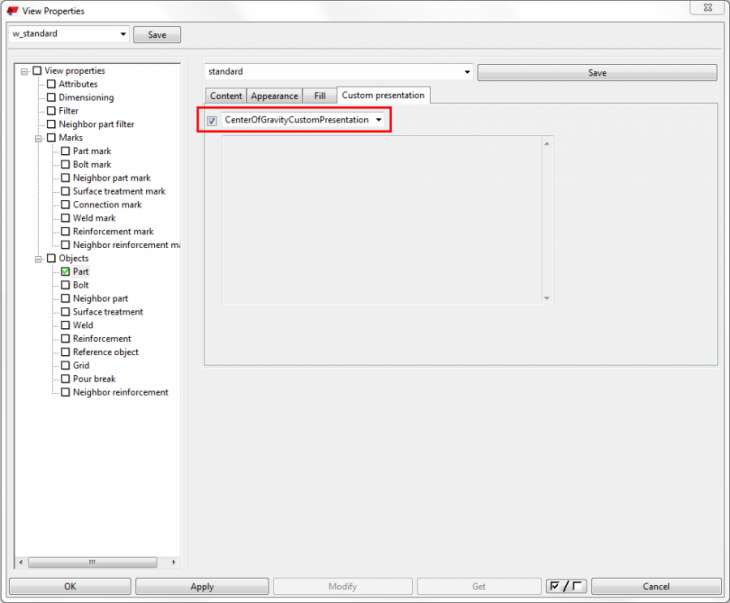Click the Cancel button

coord(656,586)
